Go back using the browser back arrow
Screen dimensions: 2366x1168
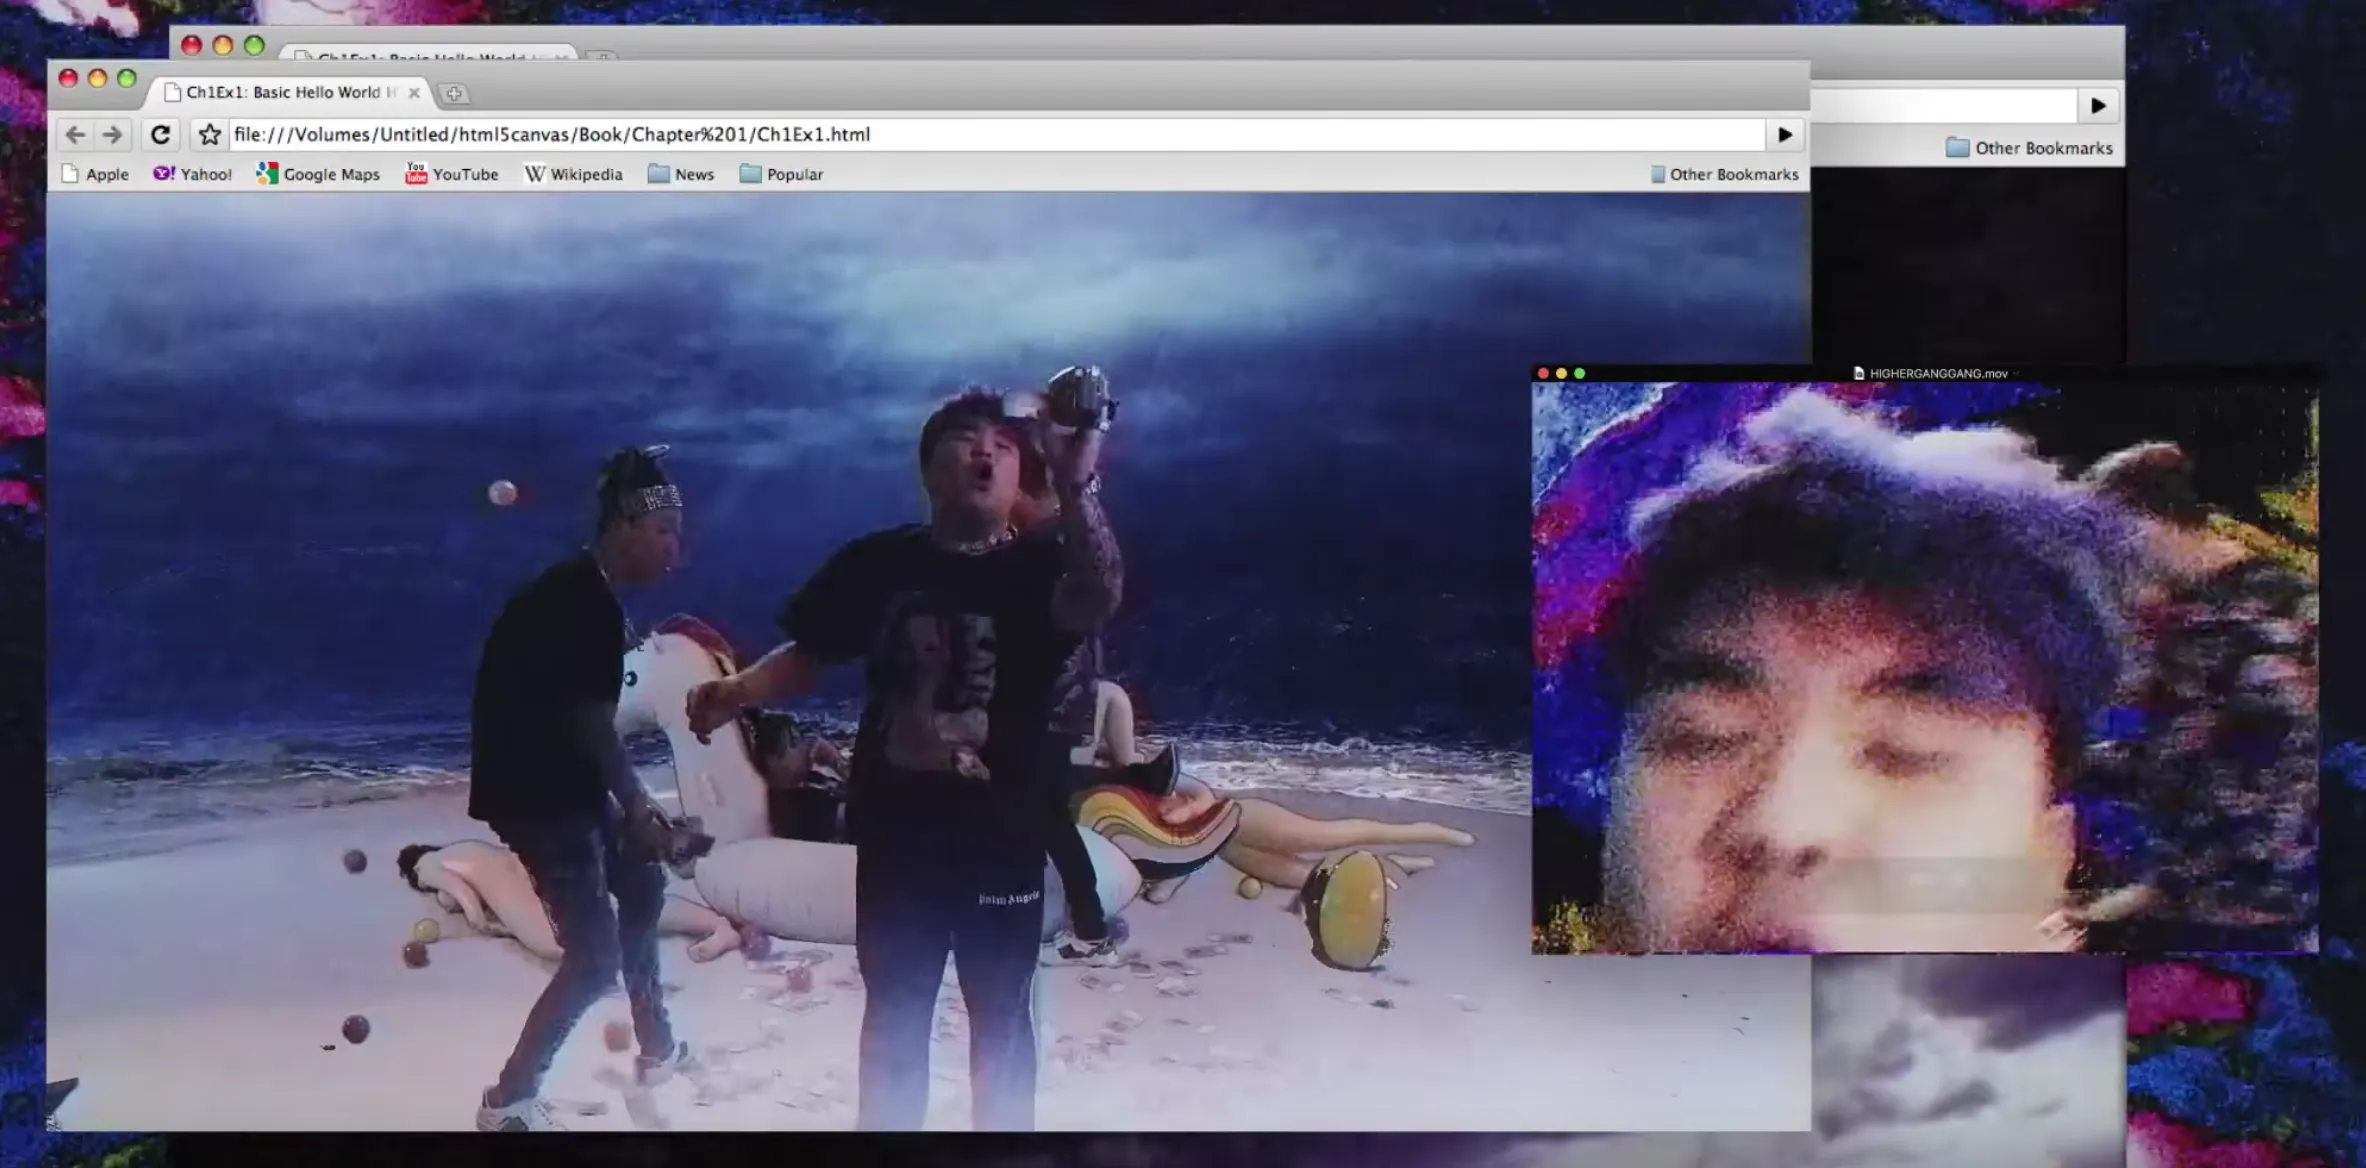[x=75, y=134]
